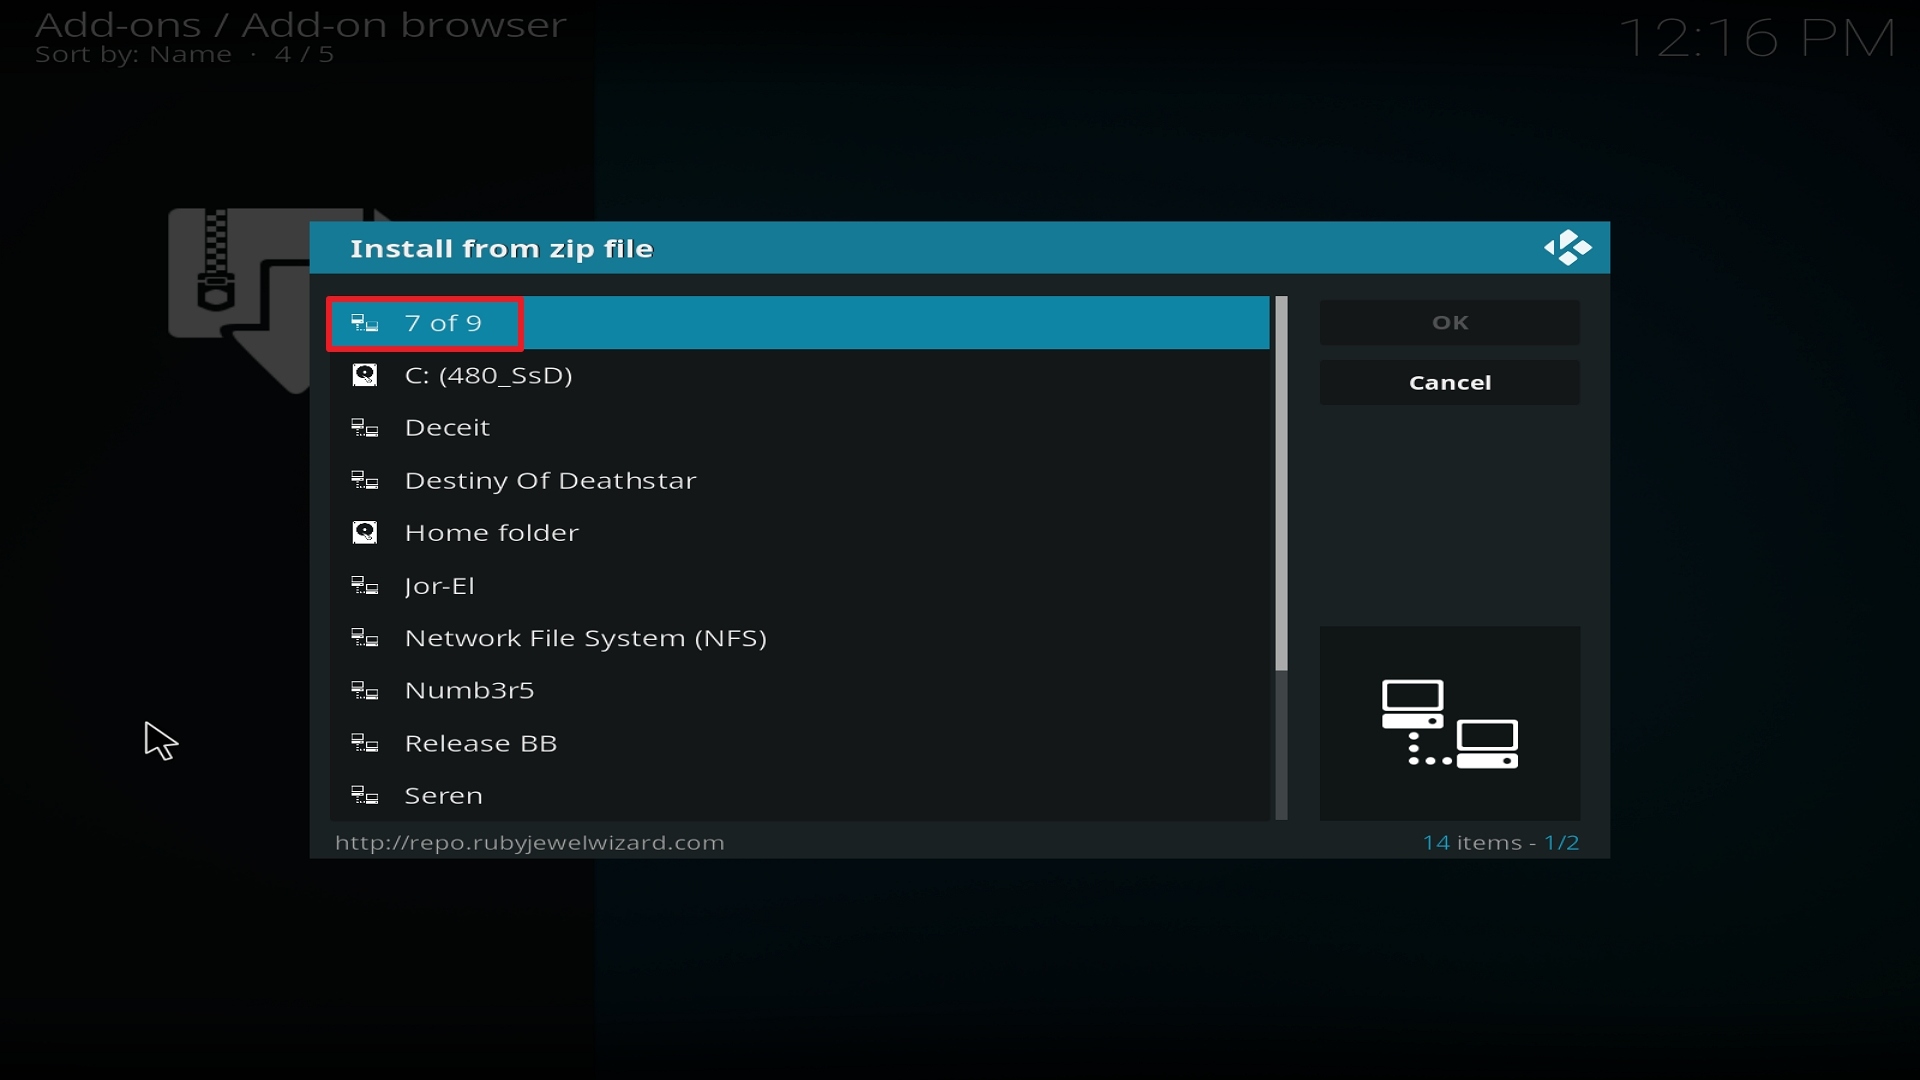Click the Cancel button
Screen dimensions: 1920x1080
[x=1450, y=383]
